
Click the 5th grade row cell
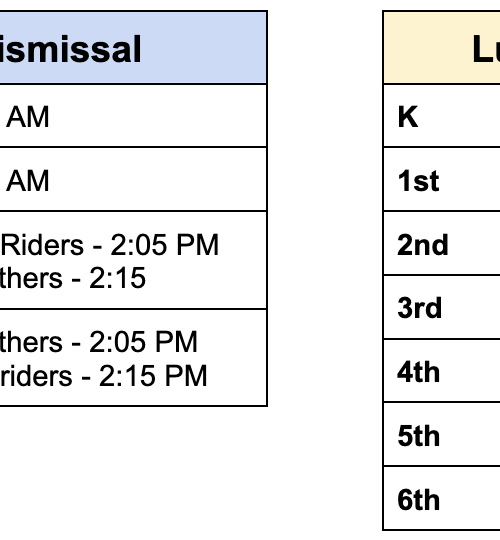tap(442, 434)
